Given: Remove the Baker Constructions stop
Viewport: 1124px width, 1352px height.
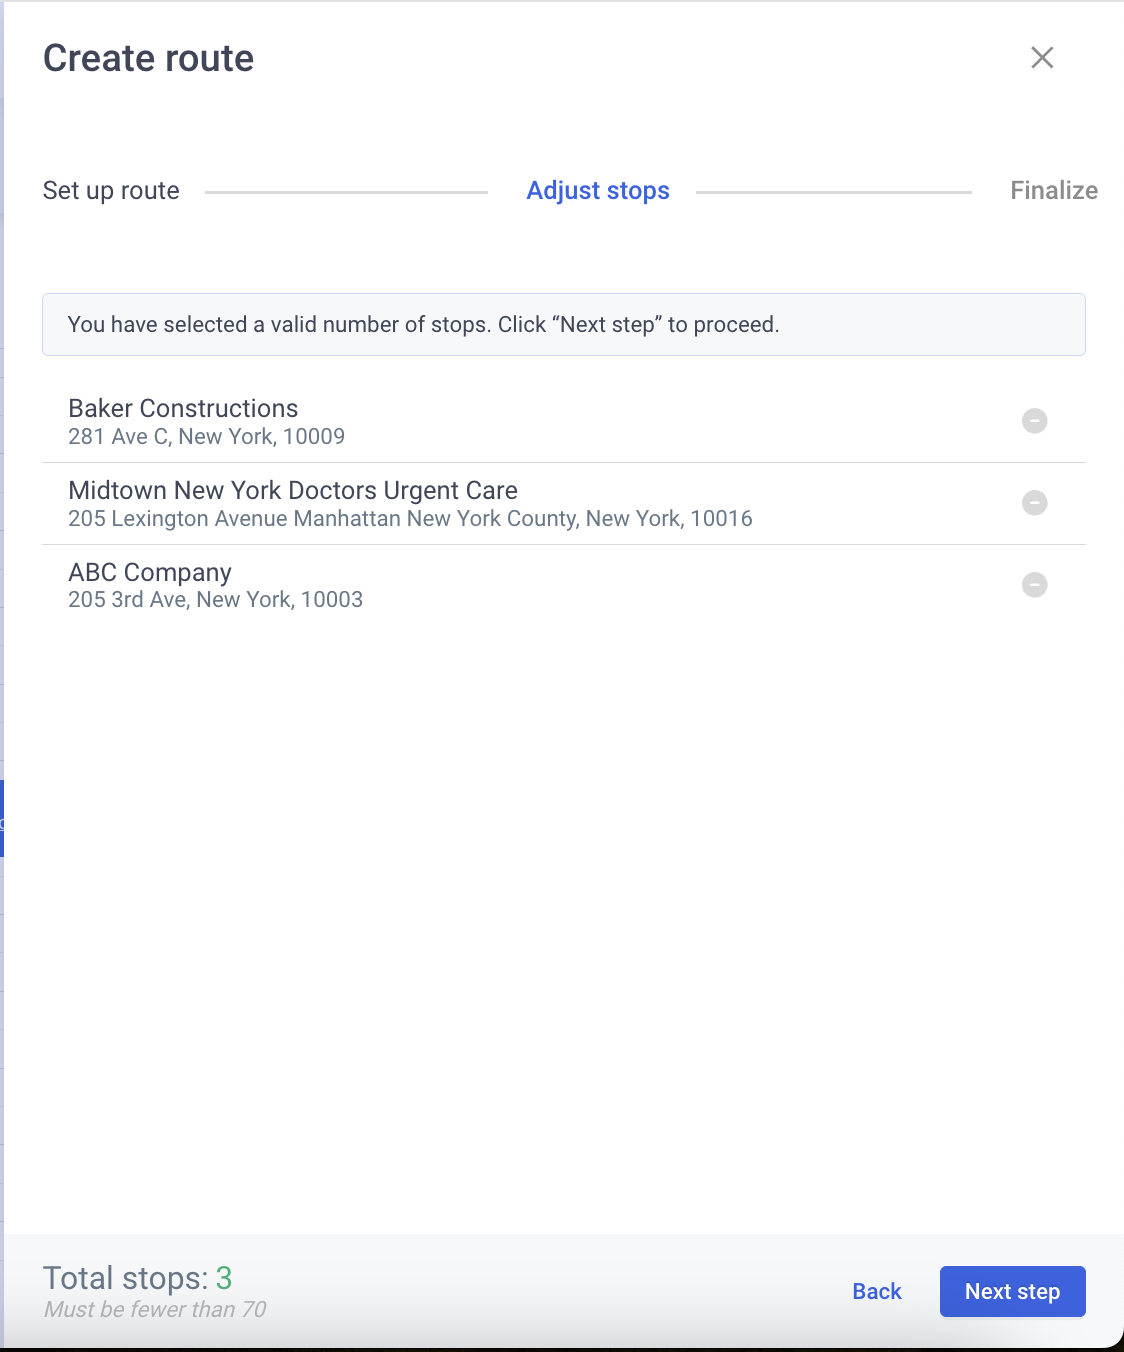Looking at the screenshot, I should [1034, 421].
